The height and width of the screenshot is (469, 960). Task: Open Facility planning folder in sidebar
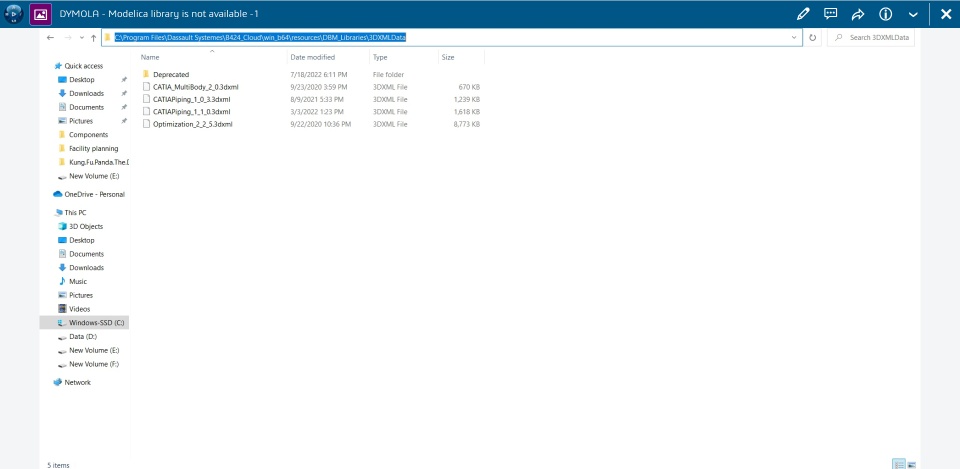click(93, 149)
